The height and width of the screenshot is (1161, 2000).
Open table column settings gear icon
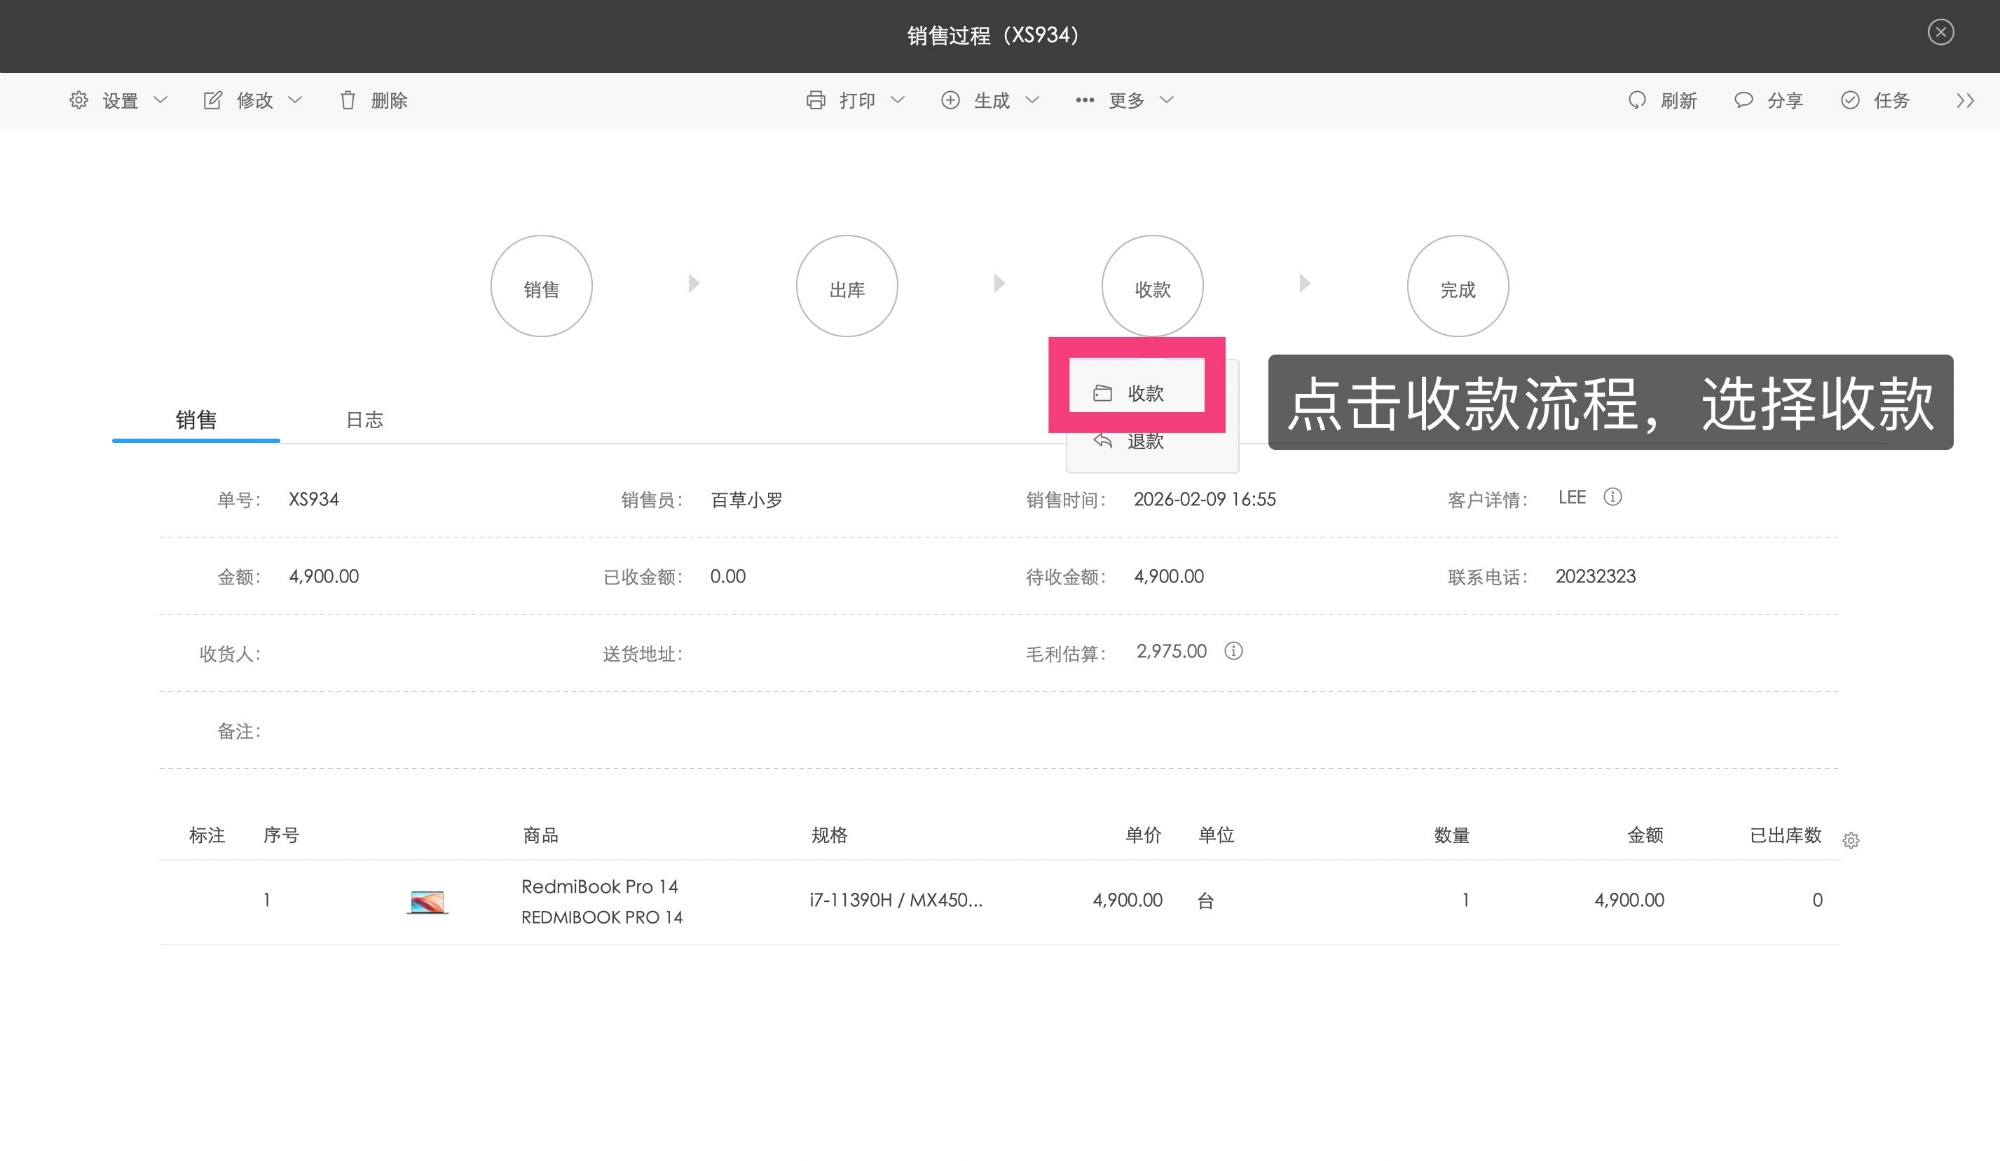click(x=1851, y=841)
